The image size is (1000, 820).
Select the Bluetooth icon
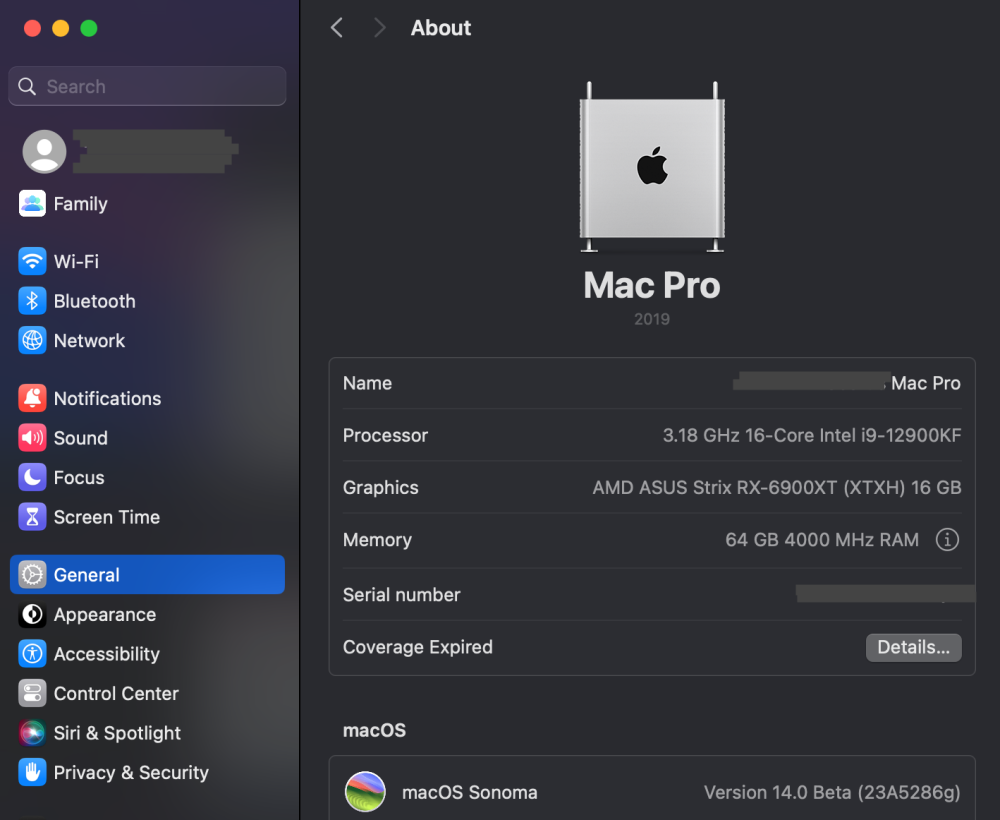[x=32, y=301]
